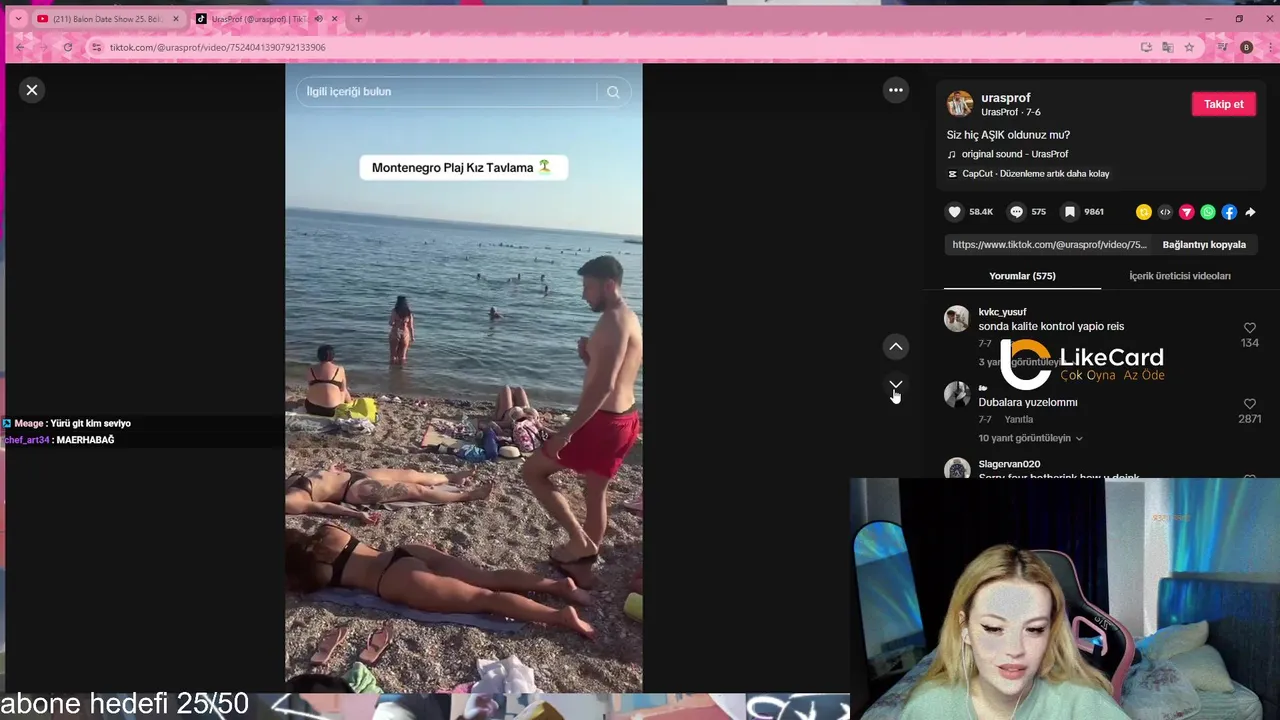The width and height of the screenshot is (1280, 720).
Task: Open kvkc_yusuf commenter profile
Action: point(1002,312)
